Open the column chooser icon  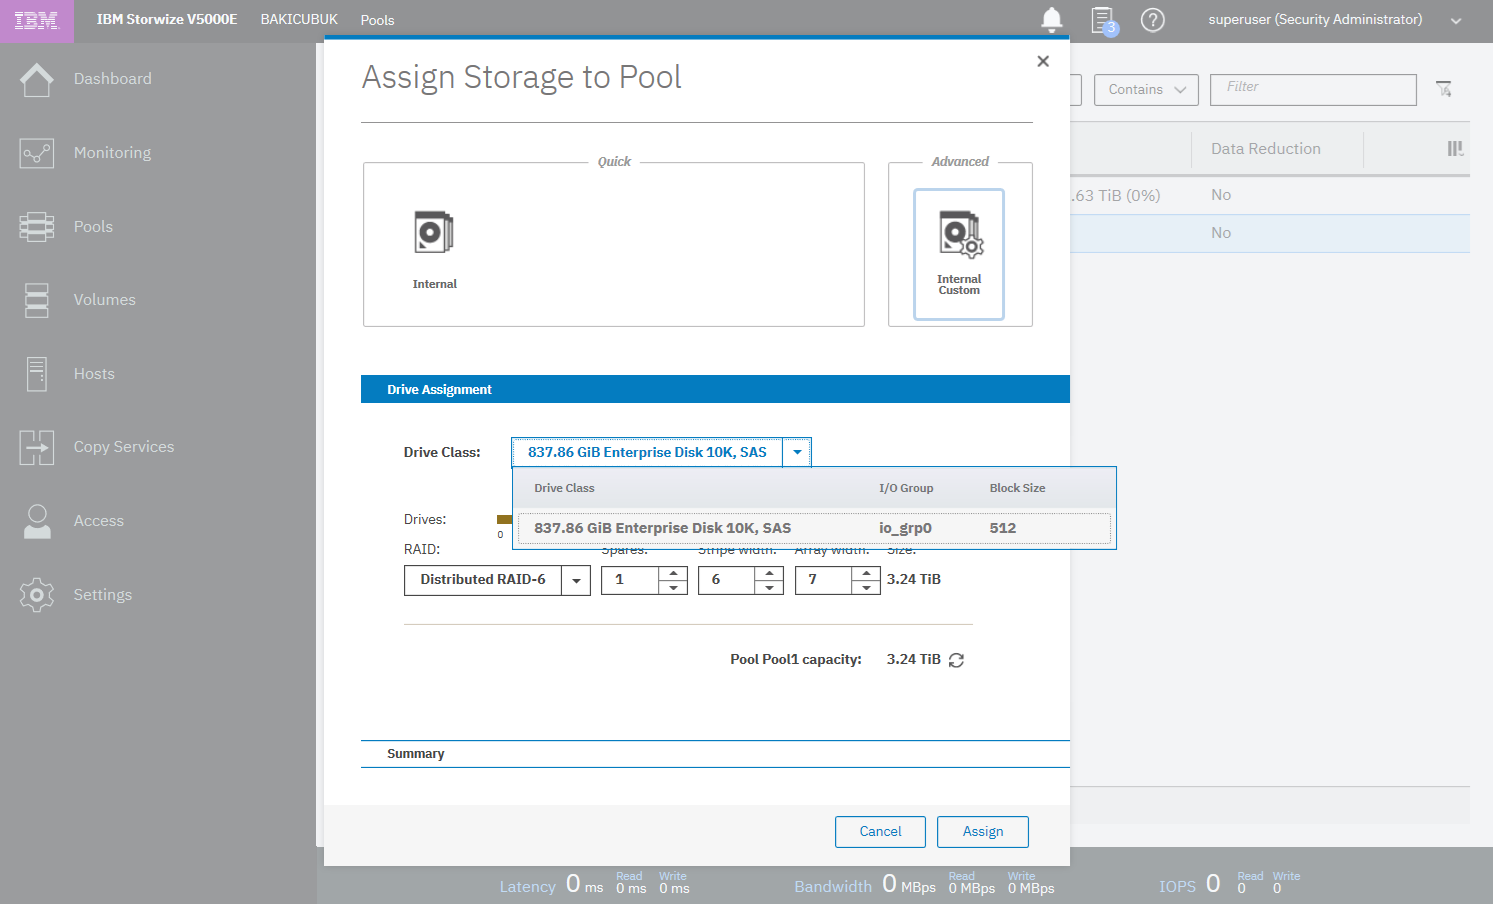click(1455, 149)
